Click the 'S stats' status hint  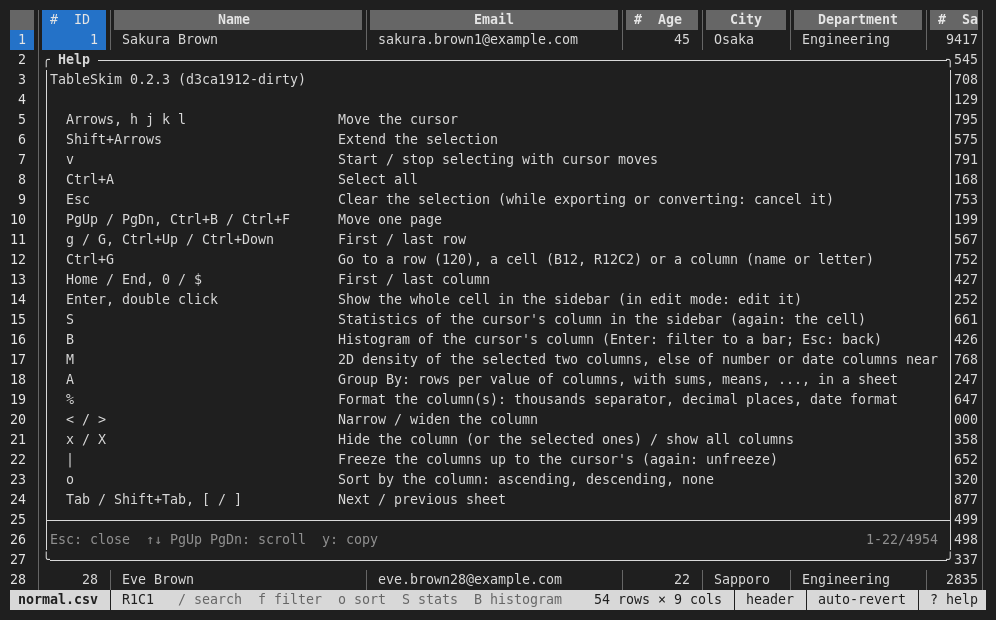coord(429,599)
